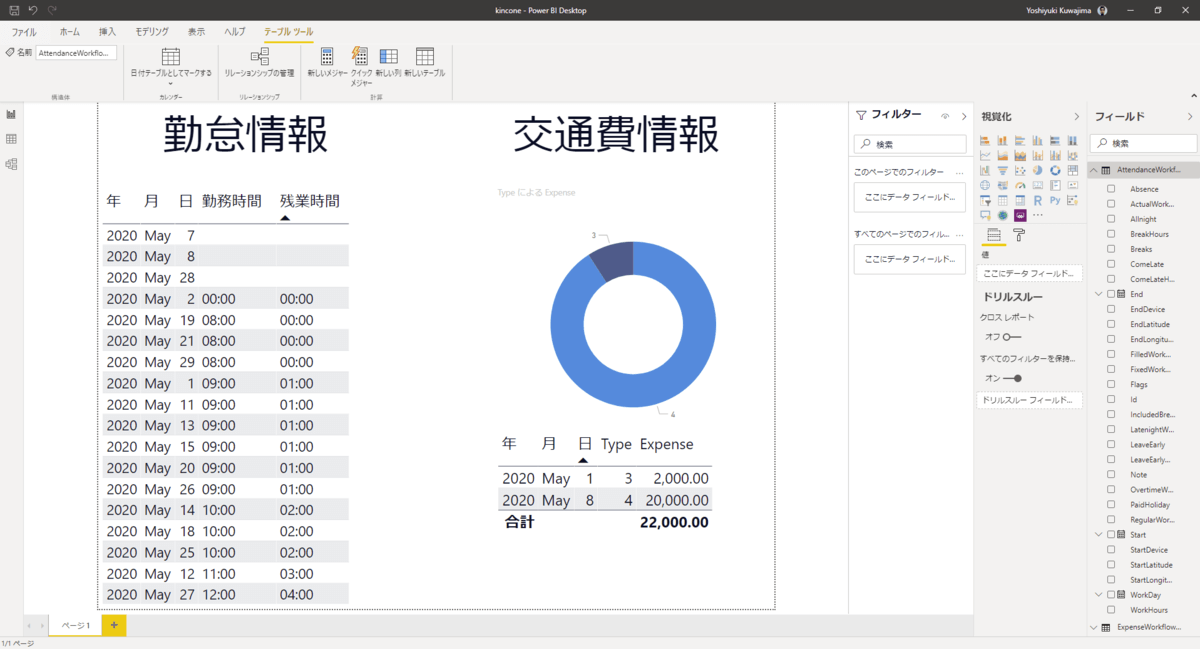
Task: Check the Flags field checkbox
Action: (x=1111, y=384)
